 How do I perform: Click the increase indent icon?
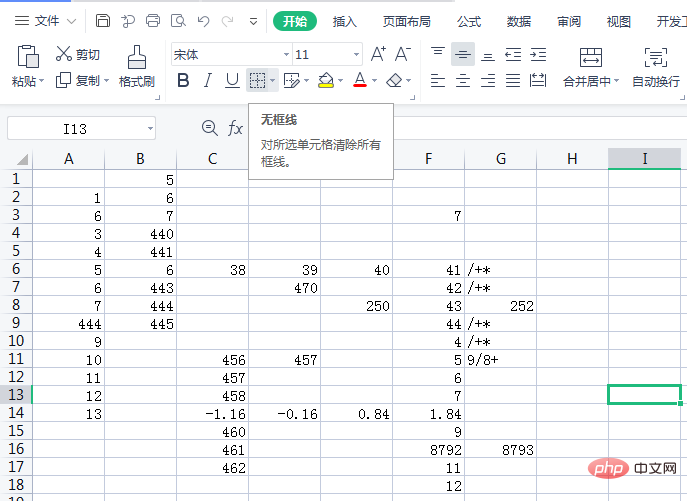538,54
